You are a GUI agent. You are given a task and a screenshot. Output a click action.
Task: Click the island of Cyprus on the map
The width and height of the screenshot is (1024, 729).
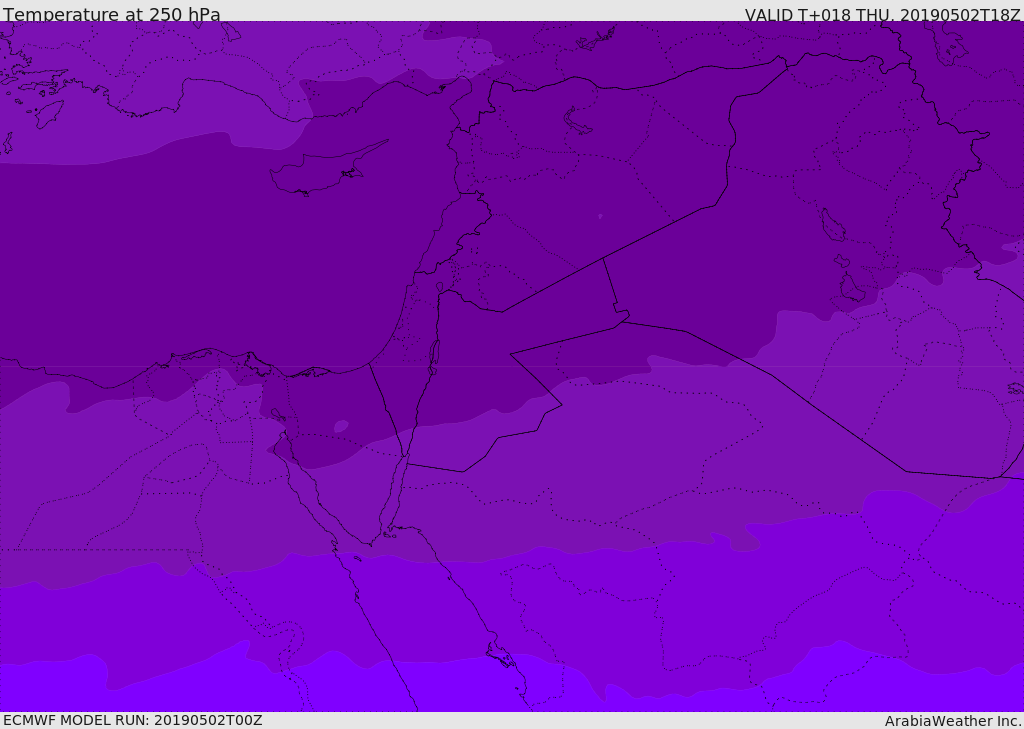[320, 171]
